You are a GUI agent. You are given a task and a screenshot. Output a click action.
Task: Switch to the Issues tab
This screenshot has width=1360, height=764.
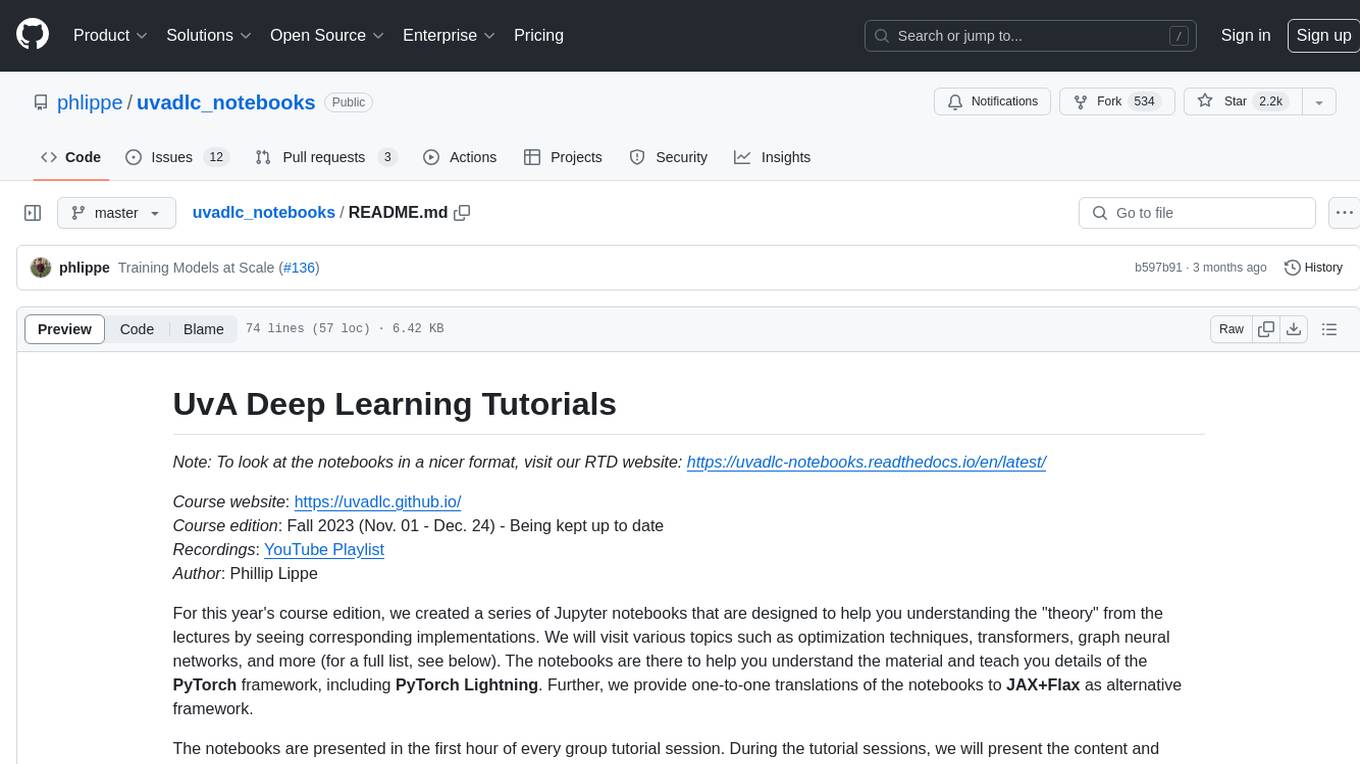tap(177, 157)
